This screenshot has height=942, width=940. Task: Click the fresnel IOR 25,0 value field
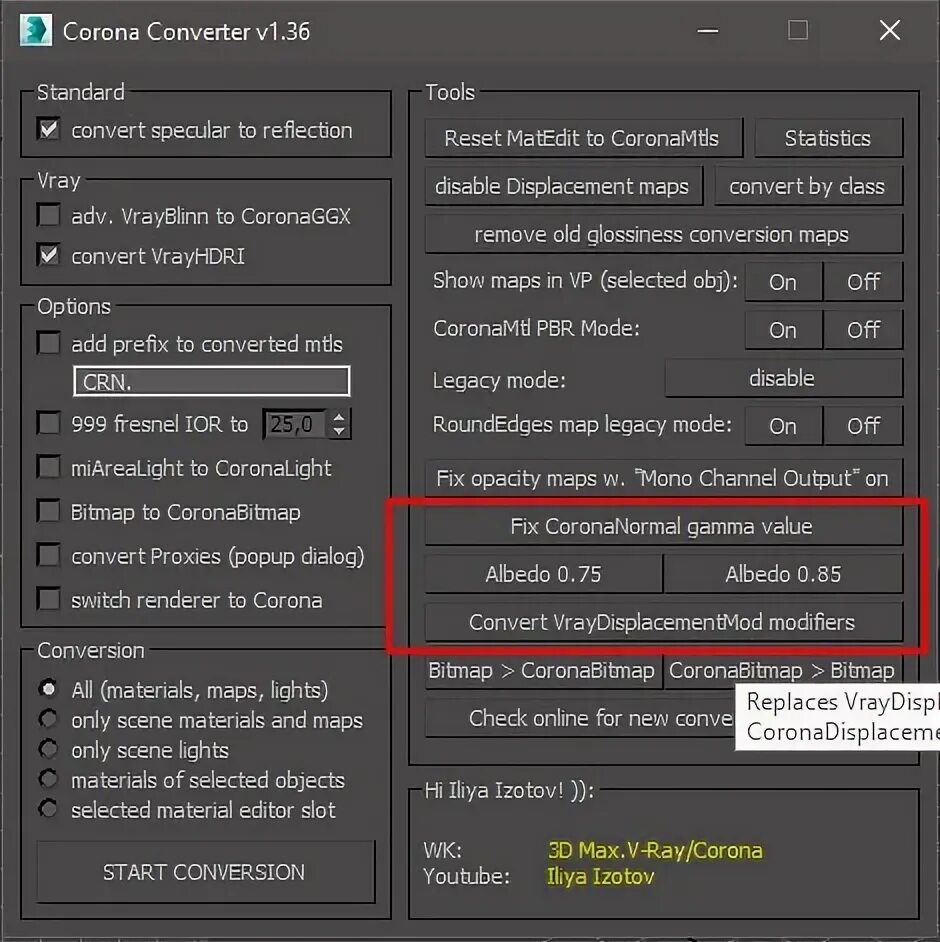click(294, 424)
